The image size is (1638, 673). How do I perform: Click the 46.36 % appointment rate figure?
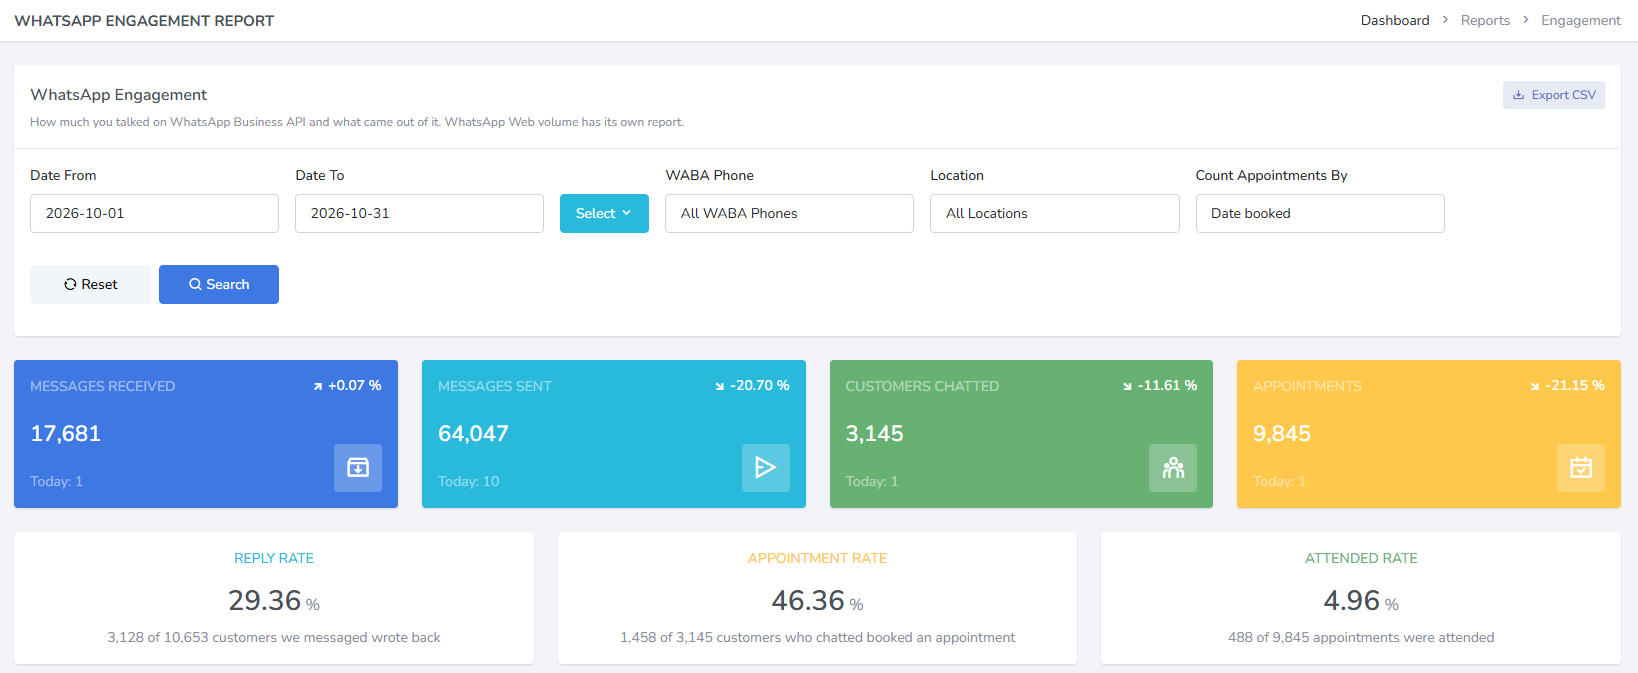pyautogui.click(x=817, y=600)
